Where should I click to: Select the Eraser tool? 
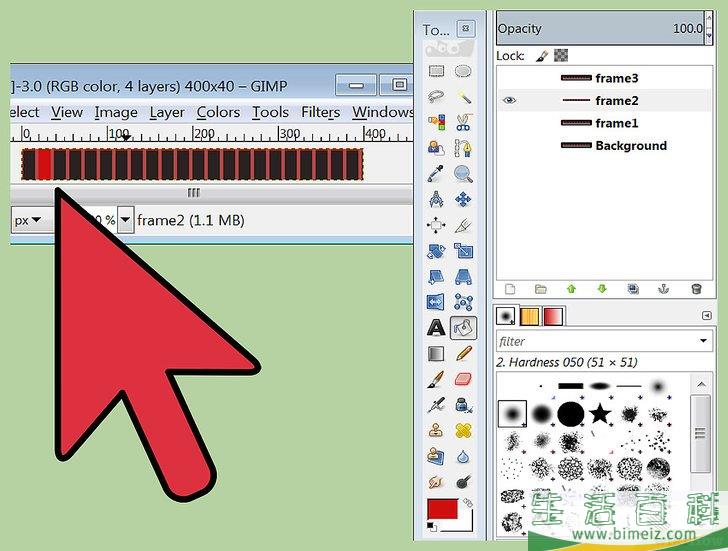463,379
